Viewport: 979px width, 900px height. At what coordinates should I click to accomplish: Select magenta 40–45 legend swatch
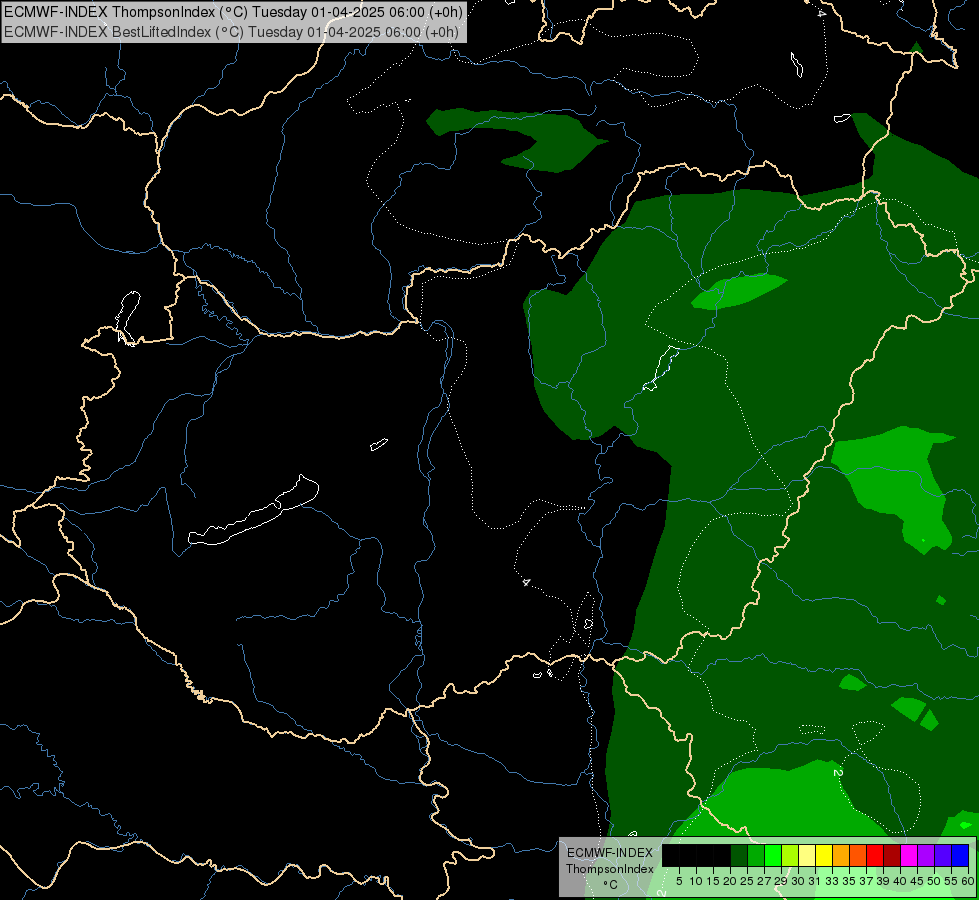tap(909, 855)
